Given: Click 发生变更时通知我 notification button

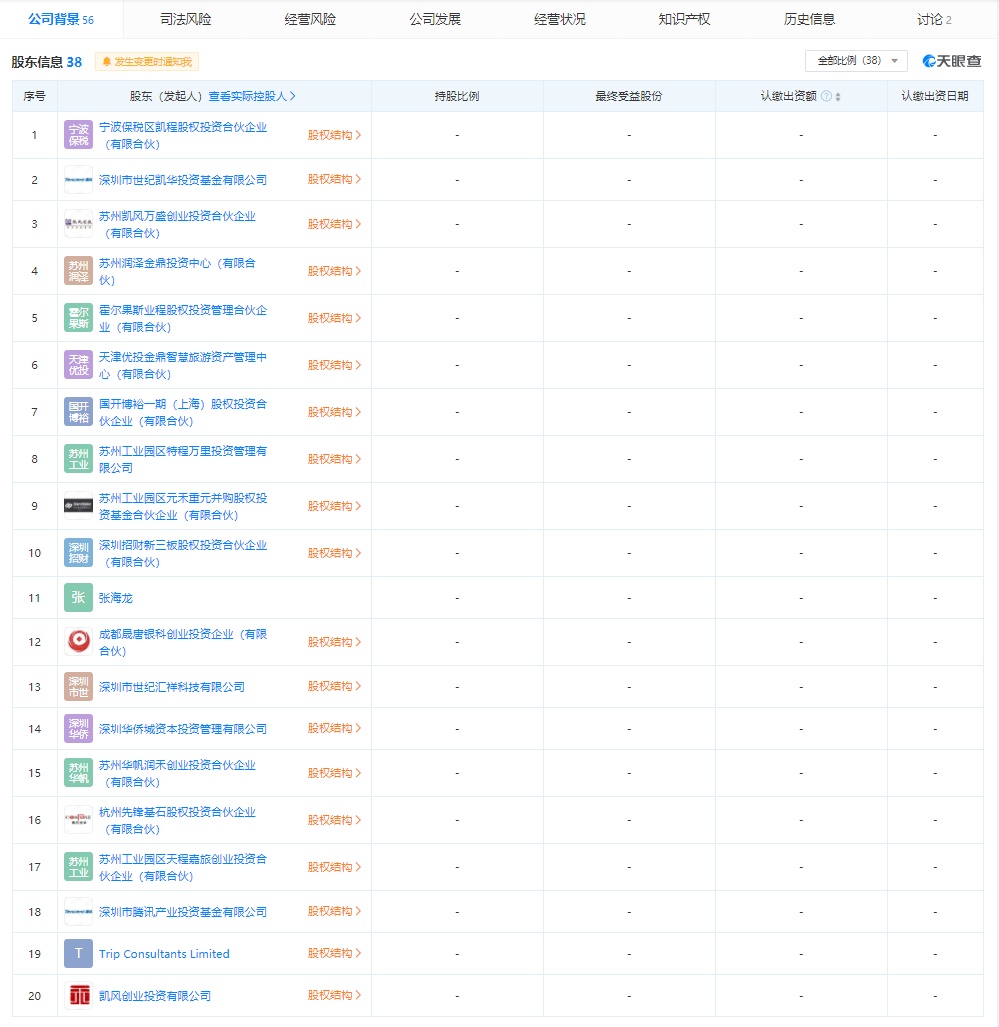Looking at the screenshot, I should pos(147,62).
